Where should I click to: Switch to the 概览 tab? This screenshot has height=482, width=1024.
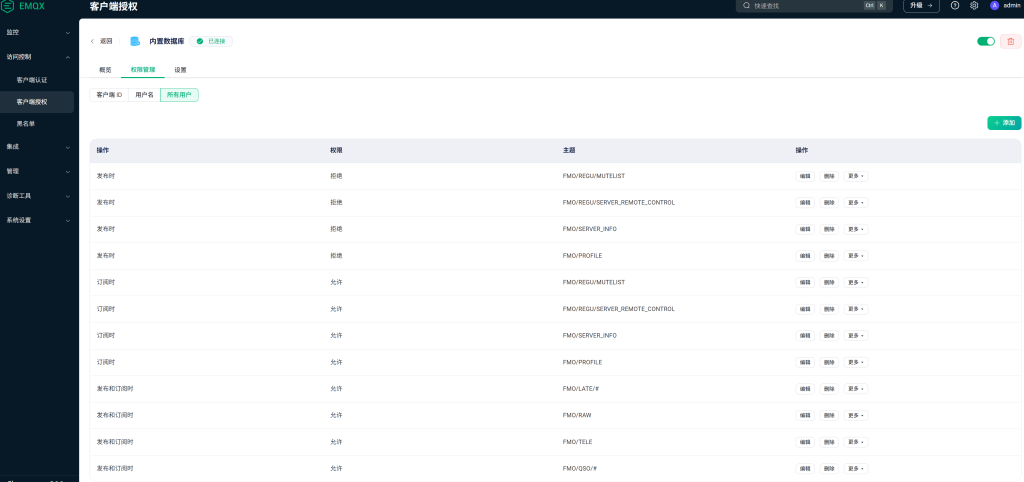point(105,70)
